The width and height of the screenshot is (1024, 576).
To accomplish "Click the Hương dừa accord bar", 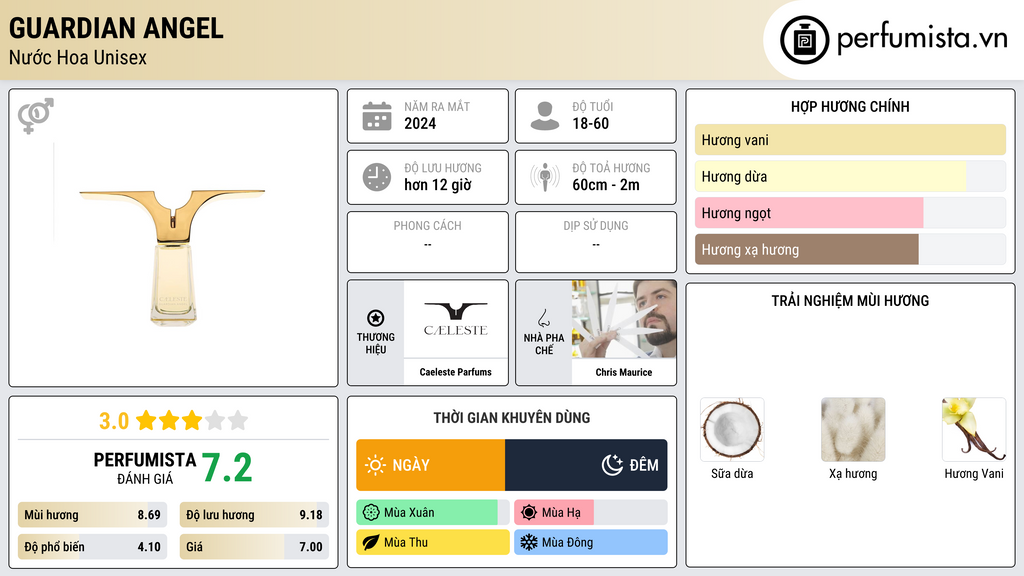I will (x=850, y=176).
